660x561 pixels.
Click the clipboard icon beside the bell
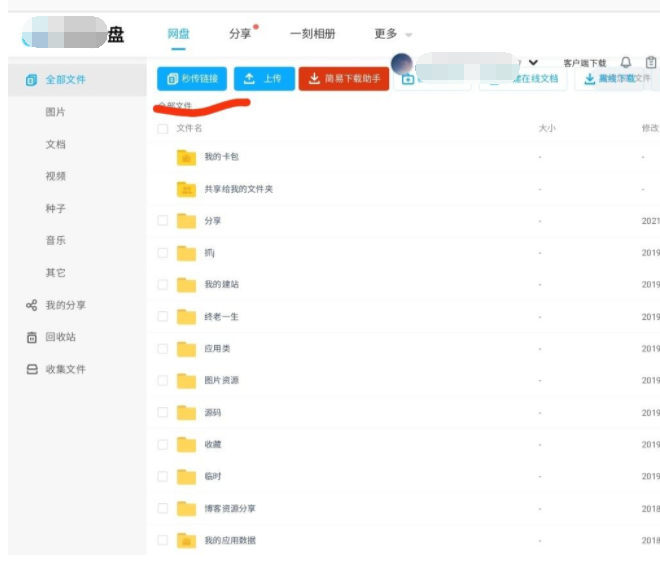tap(651, 63)
